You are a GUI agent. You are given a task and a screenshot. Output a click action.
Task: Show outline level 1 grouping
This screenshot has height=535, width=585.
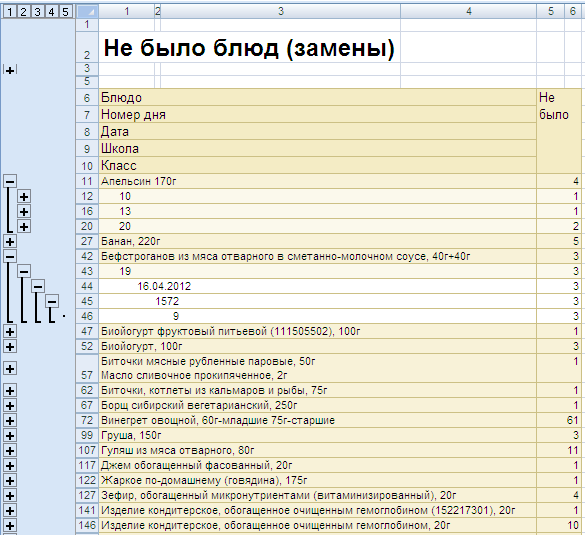(10, 12)
